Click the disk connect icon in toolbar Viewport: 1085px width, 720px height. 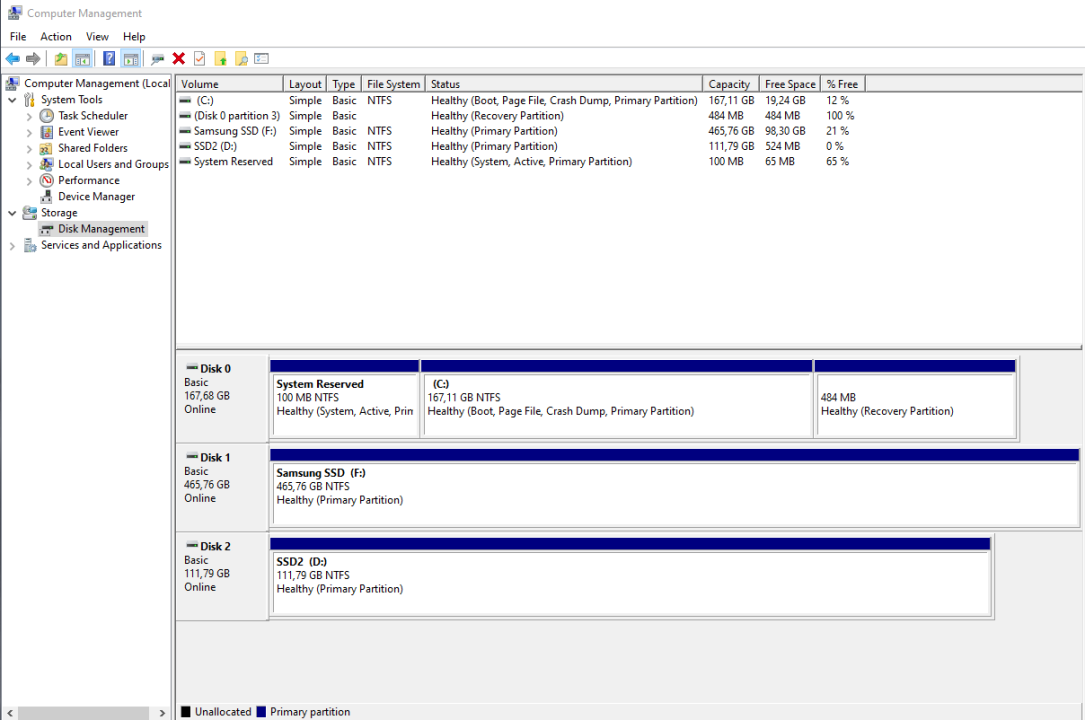click(x=158, y=59)
